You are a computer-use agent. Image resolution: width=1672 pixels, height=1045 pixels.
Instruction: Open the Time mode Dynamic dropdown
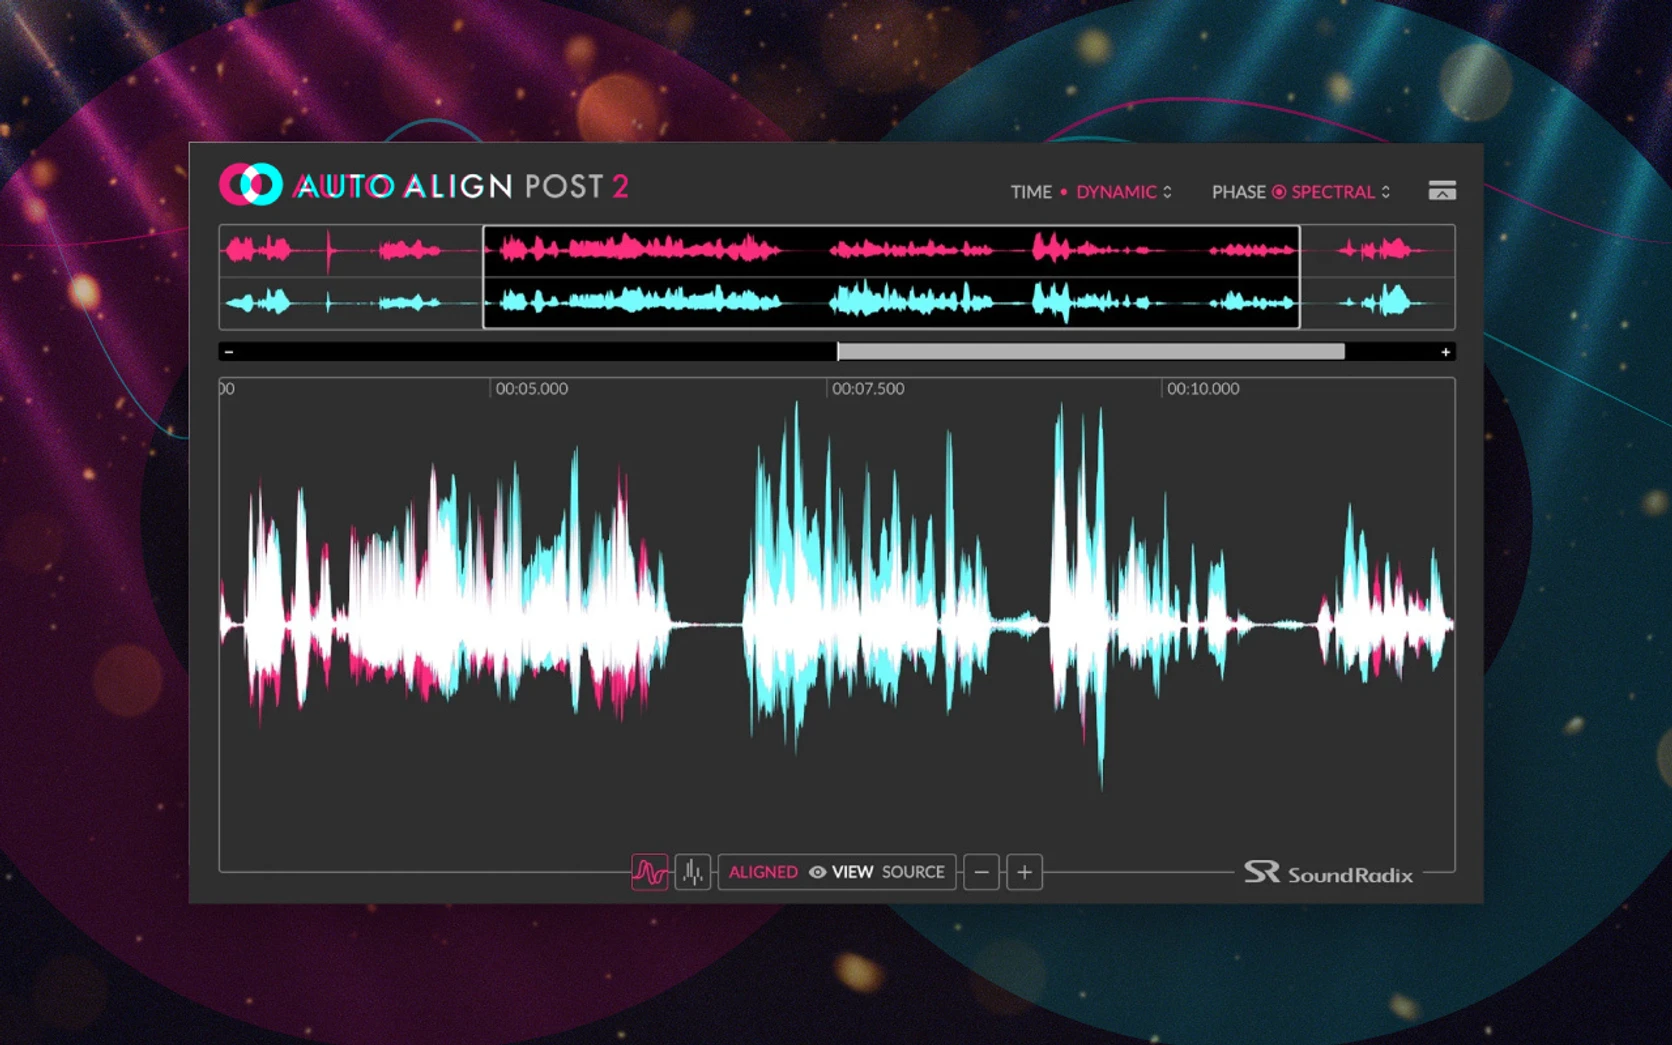[1116, 192]
